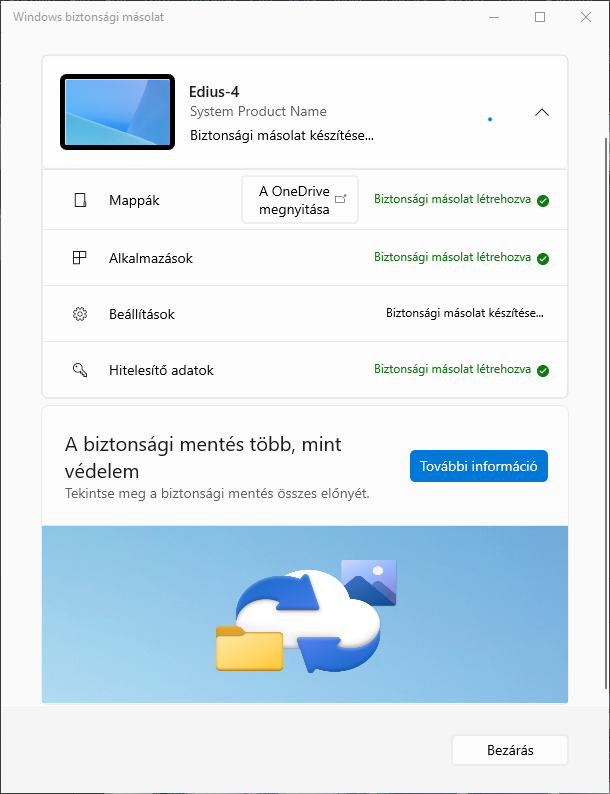Click the Alkalmazások apps grid icon
Viewport: 610px width, 794px height.
click(81, 258)
